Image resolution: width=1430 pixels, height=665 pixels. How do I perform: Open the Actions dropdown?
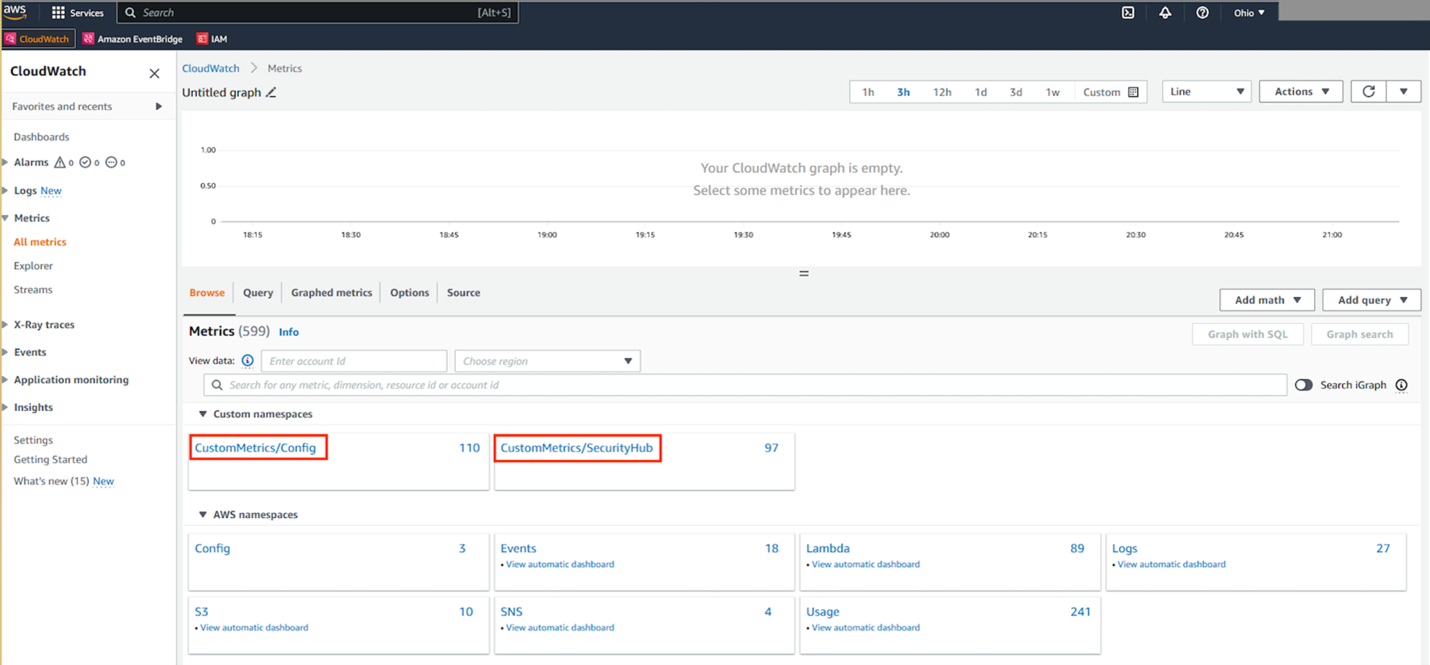coord(1300,91)
